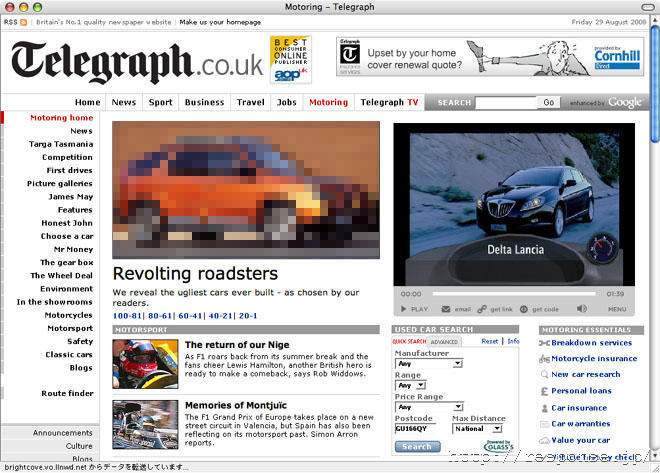Open the Range dropdown
Screen dimensions: 660x473
point(411,385)
